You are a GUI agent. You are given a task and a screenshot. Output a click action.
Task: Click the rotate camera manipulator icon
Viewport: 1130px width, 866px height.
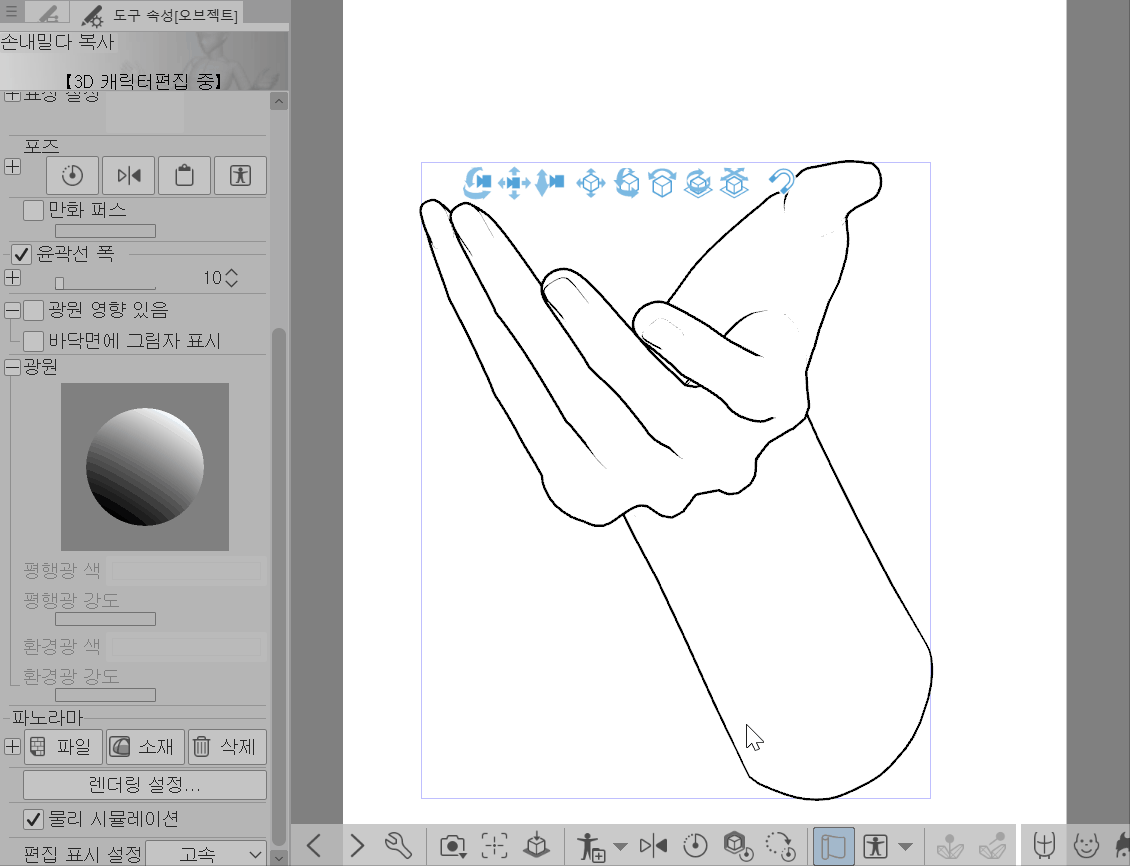point(477,182)
